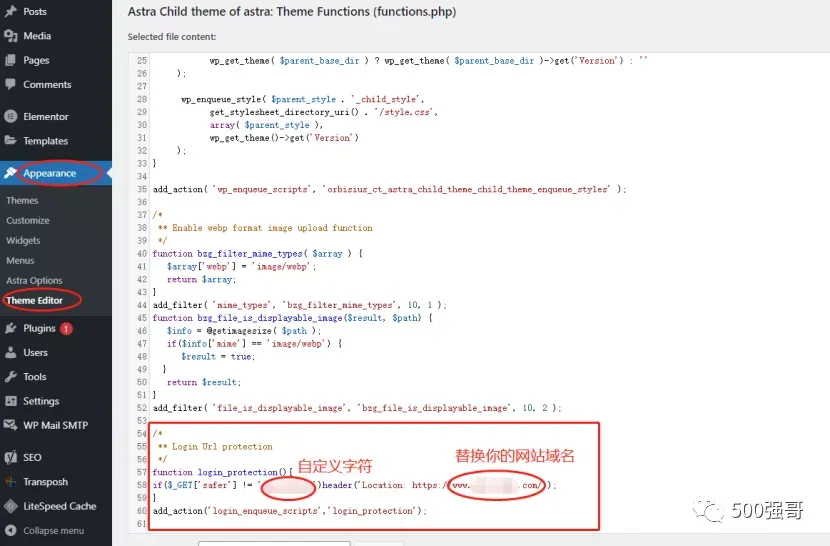The image size is (830, 546).
Task: Open the Media menu
Action: (x=37, y=35)
